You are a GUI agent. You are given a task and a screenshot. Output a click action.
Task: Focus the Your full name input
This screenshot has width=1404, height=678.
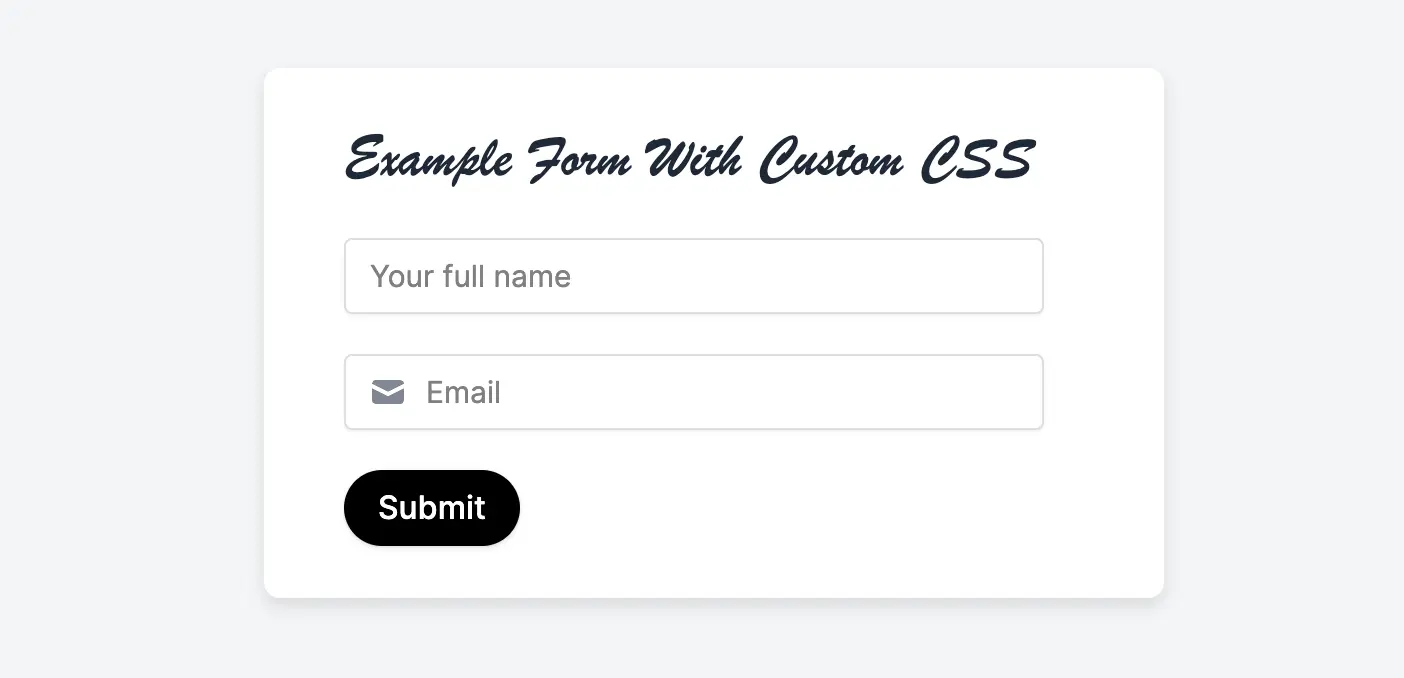click(694, 276)
